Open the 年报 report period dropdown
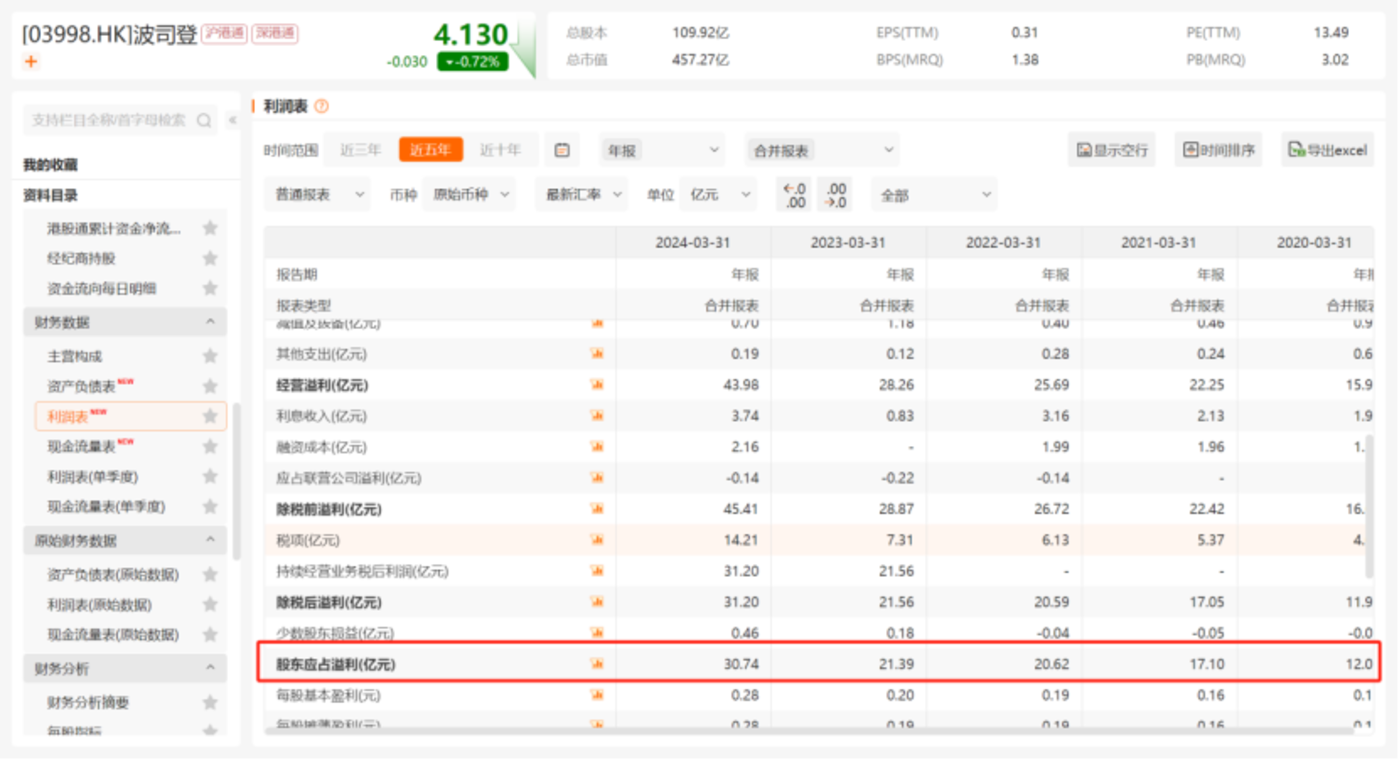This screenshot has height=760, width=1399. click(664, 150)
